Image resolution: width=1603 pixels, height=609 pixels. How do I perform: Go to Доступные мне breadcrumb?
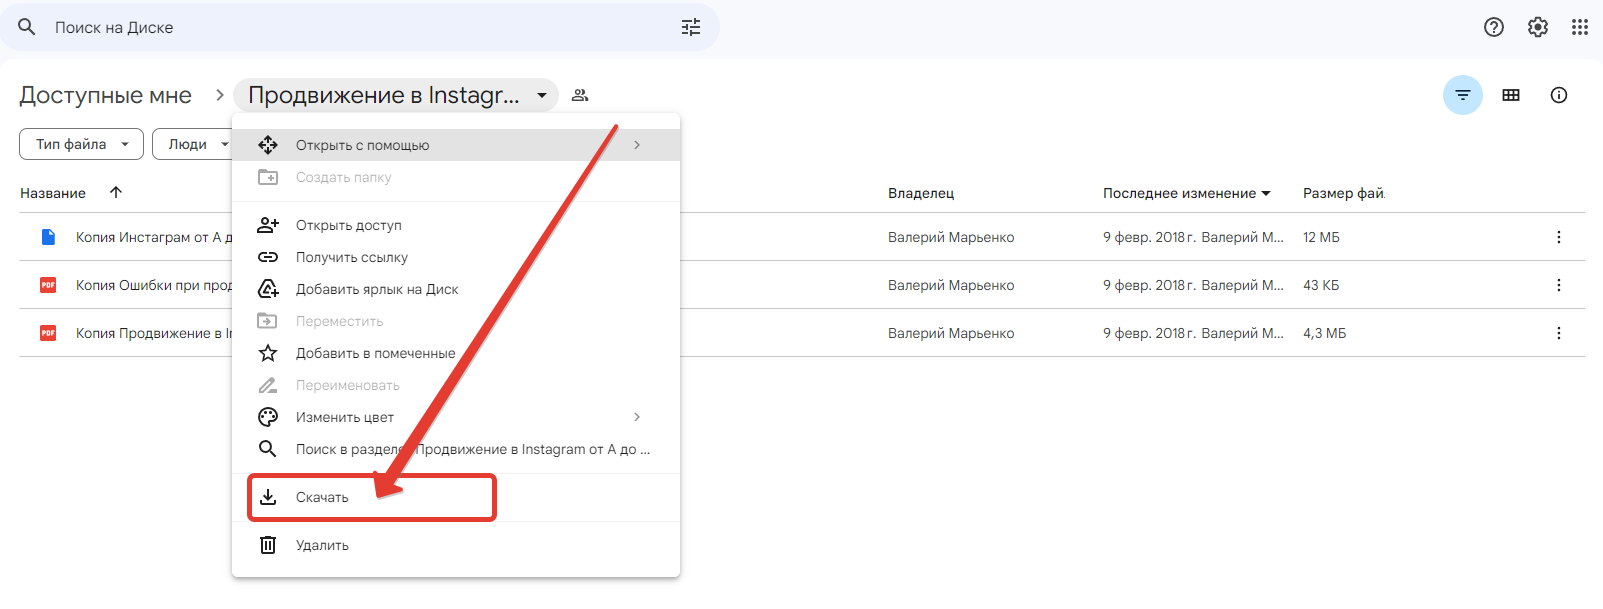pos(105,95)
